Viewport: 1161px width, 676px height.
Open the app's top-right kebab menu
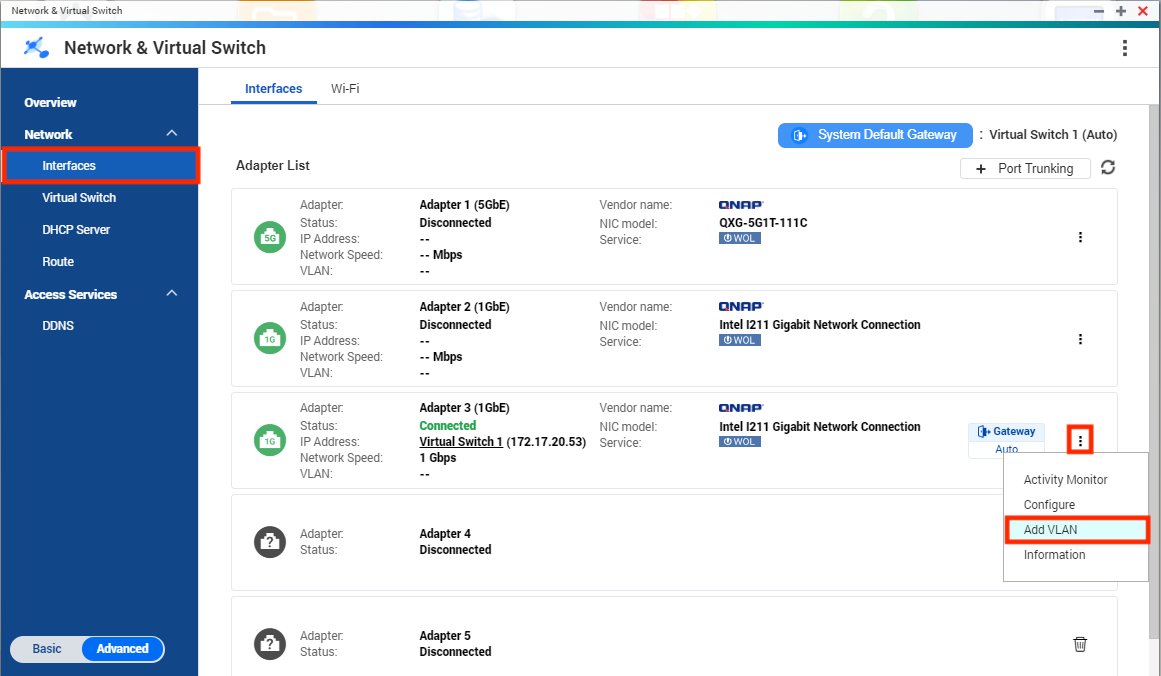1125,48
